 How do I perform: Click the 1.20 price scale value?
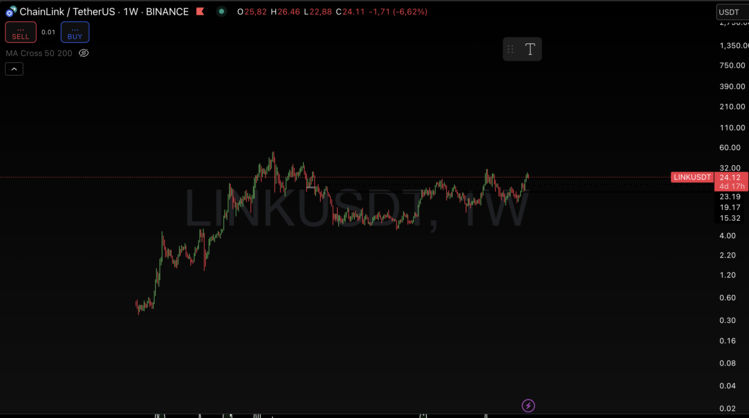[728, 275]
